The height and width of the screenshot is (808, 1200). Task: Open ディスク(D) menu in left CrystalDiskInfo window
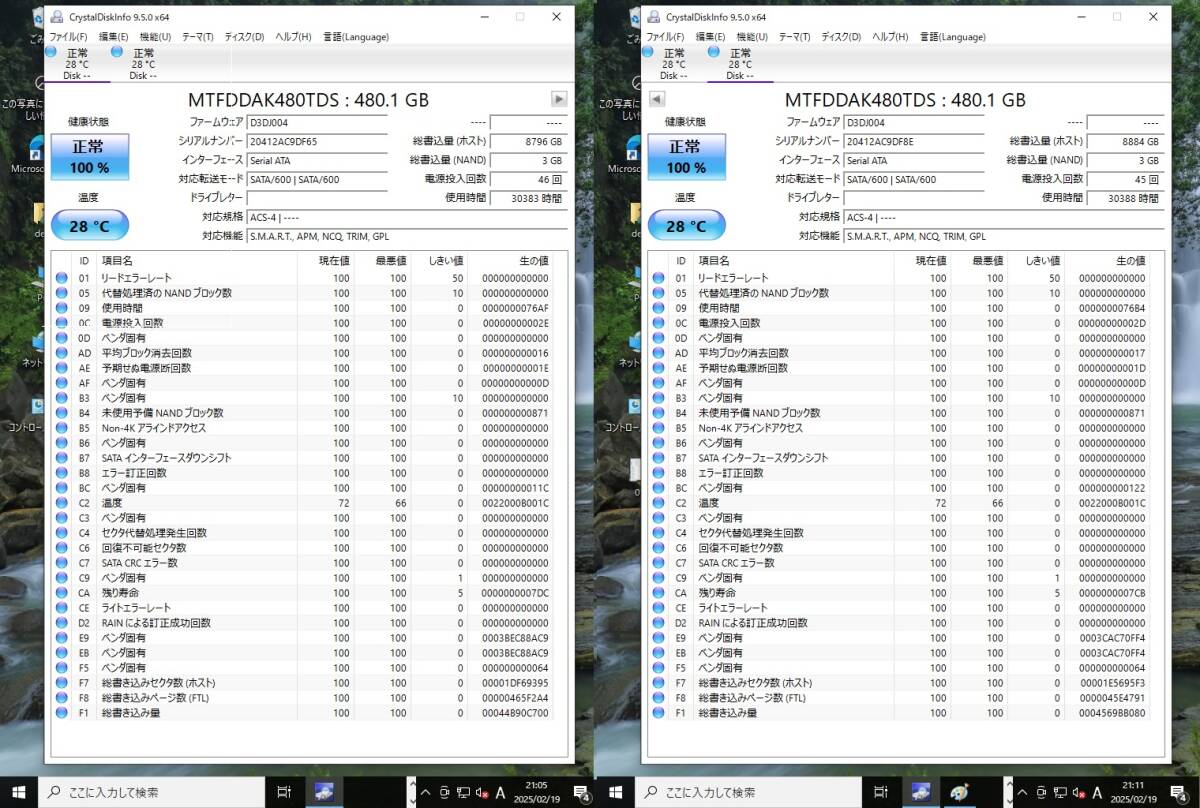[244, 37]
